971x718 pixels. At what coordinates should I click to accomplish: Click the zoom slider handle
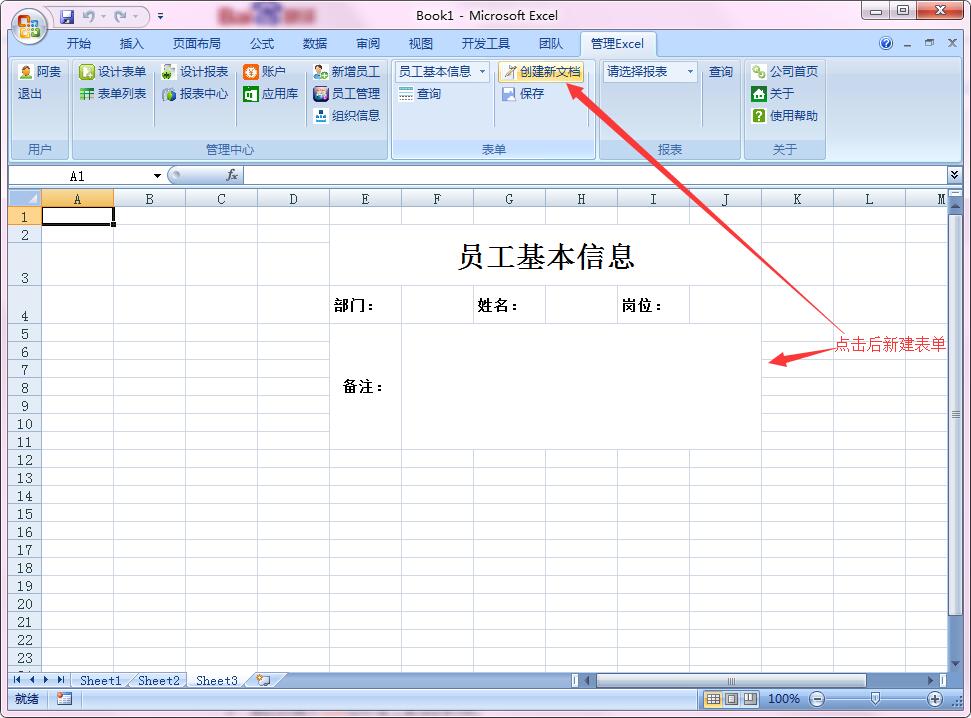click(875, 699)
